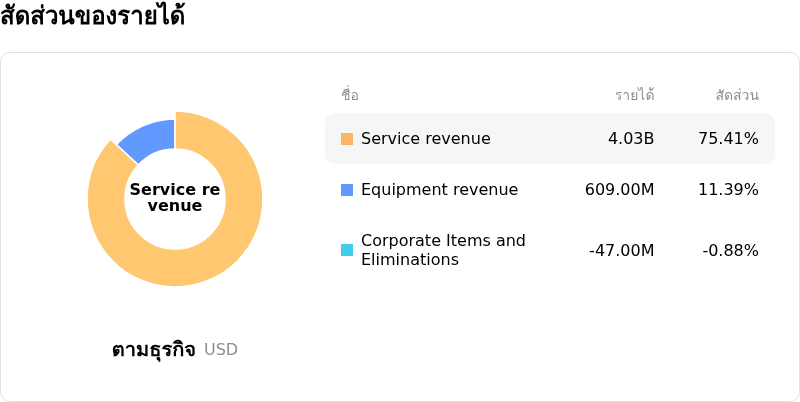This screenshot has height=402, width=800.
Task: Select the Service revenue row name
Action: pos(426,139)
